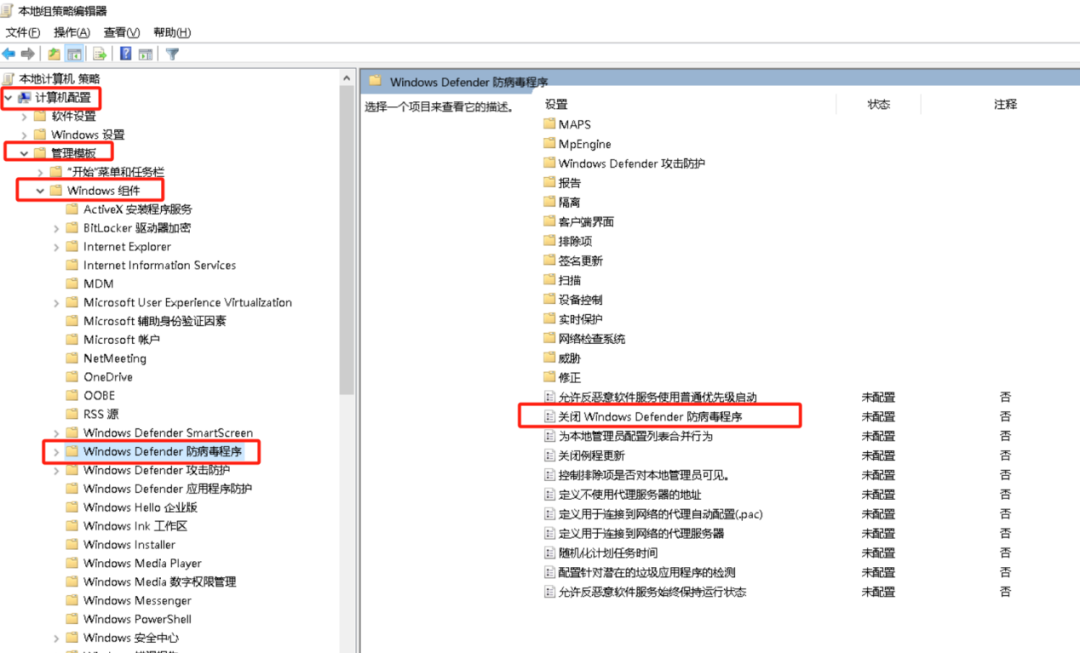Click the Up One Level folder icon
Image resolution: width=1080 pixels, height=653 pixels.
click(x=54, y=54)
